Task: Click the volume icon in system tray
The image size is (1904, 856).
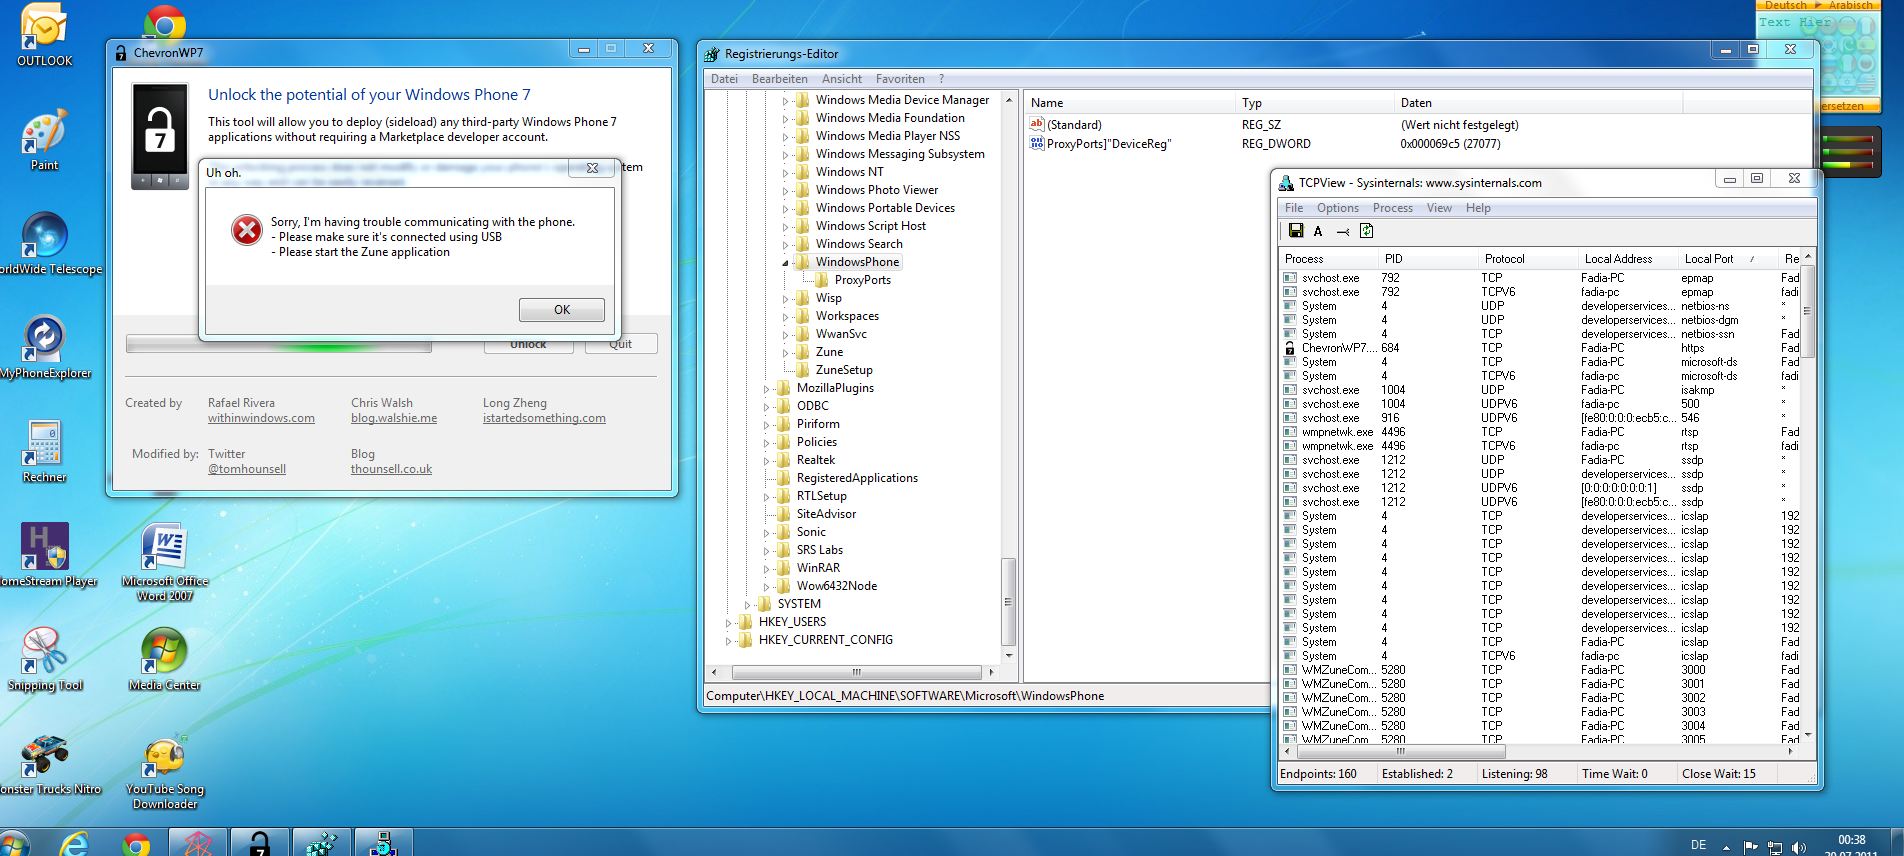Action: pos(1799,848)
